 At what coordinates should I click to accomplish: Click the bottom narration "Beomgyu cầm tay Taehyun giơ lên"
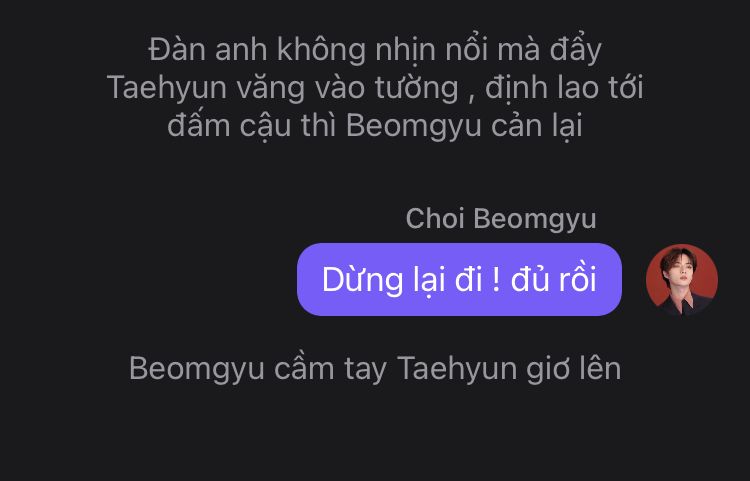pos(375,369)
